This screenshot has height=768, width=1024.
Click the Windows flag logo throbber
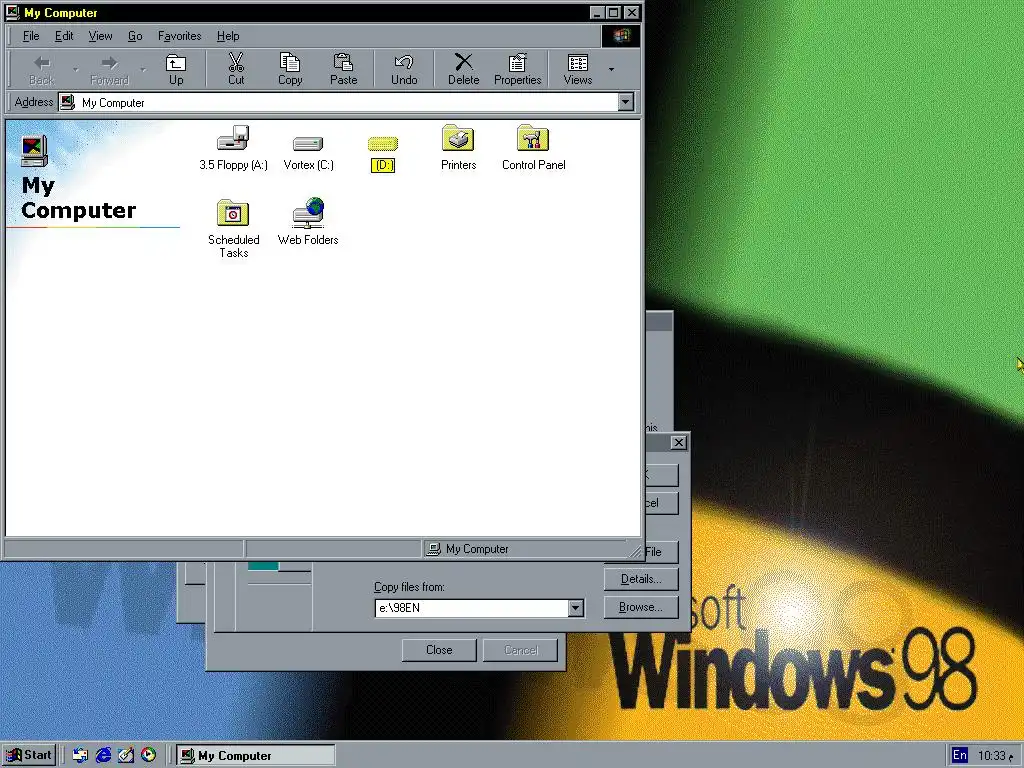coord(620,36)
